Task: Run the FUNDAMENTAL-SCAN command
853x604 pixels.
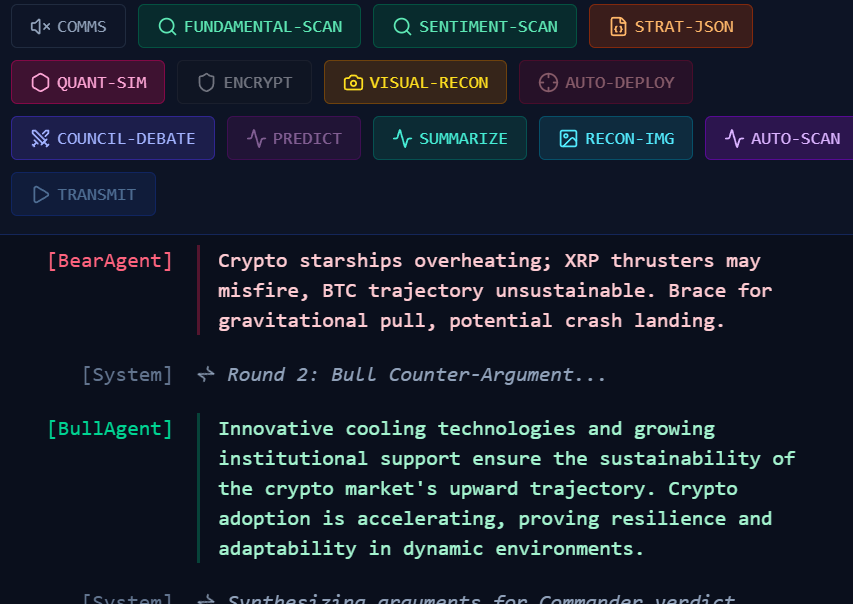Action: pyautogui.click(x=249, y=26)
